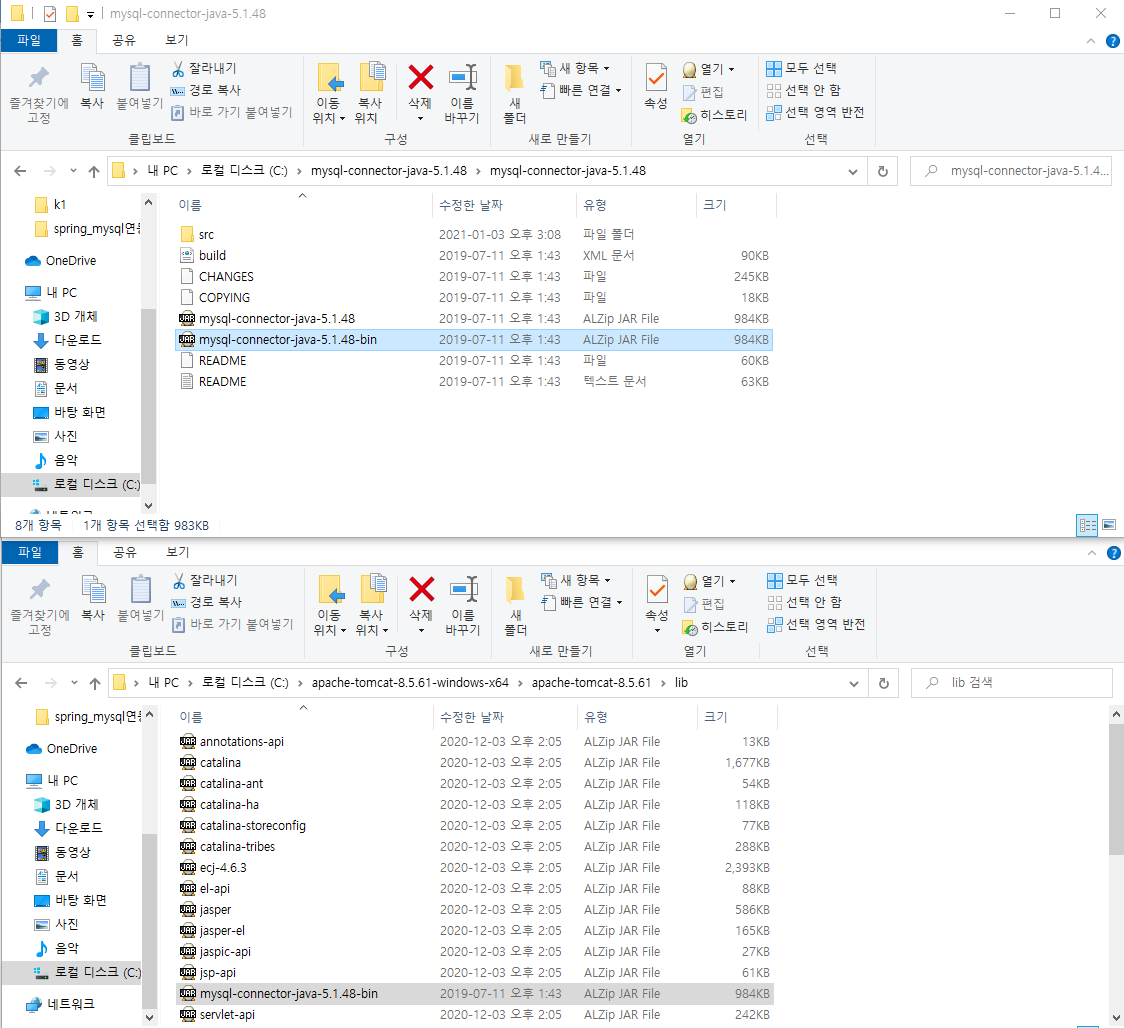Open address bar history dropdown in bottom window
Viewport: 1124px width, 1028px height.
coord(853,683)
